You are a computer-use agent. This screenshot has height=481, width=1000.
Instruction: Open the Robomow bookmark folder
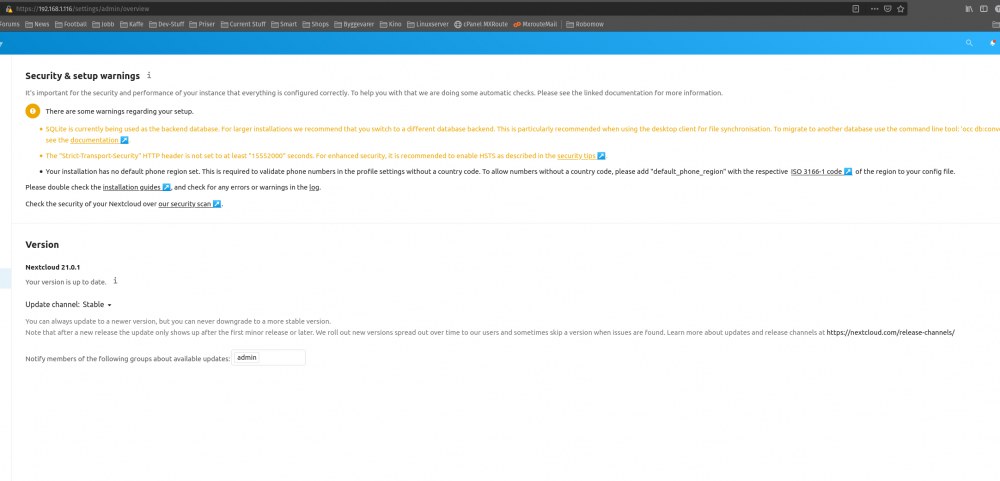coord(585,24)
